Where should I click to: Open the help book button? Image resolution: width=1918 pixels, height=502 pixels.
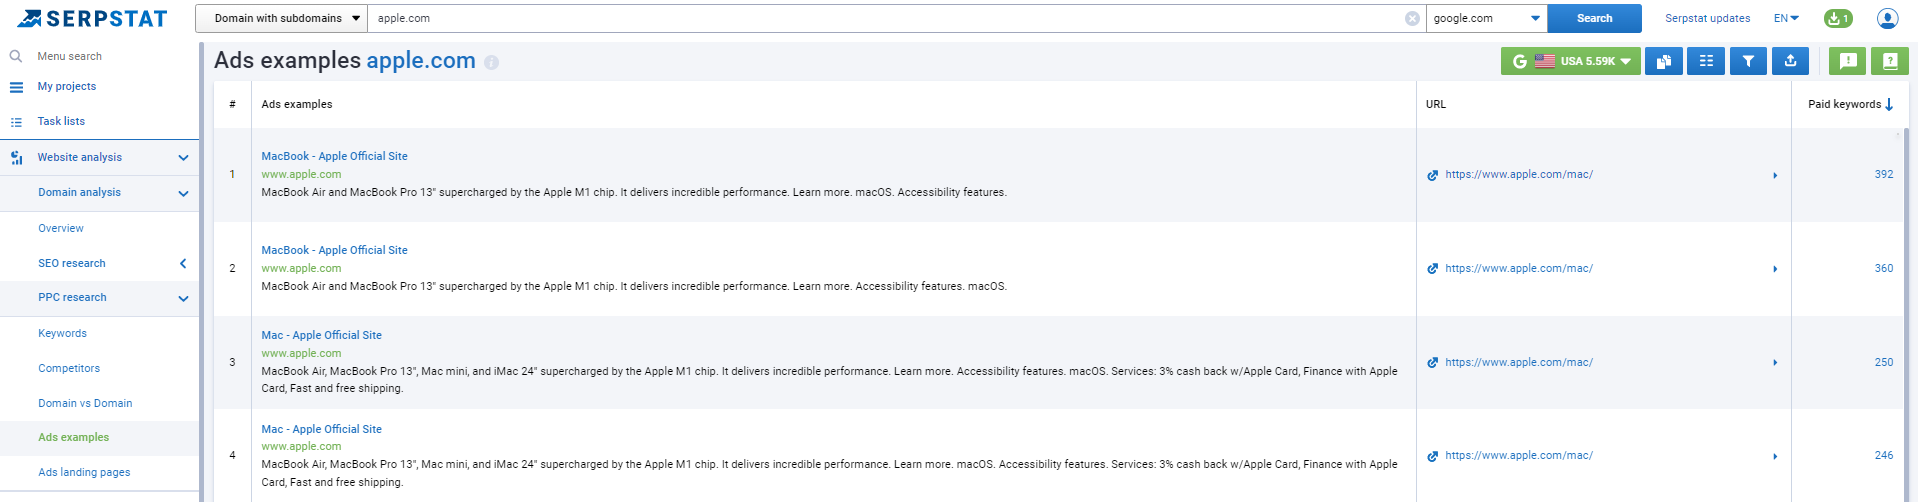[1890, 61]
